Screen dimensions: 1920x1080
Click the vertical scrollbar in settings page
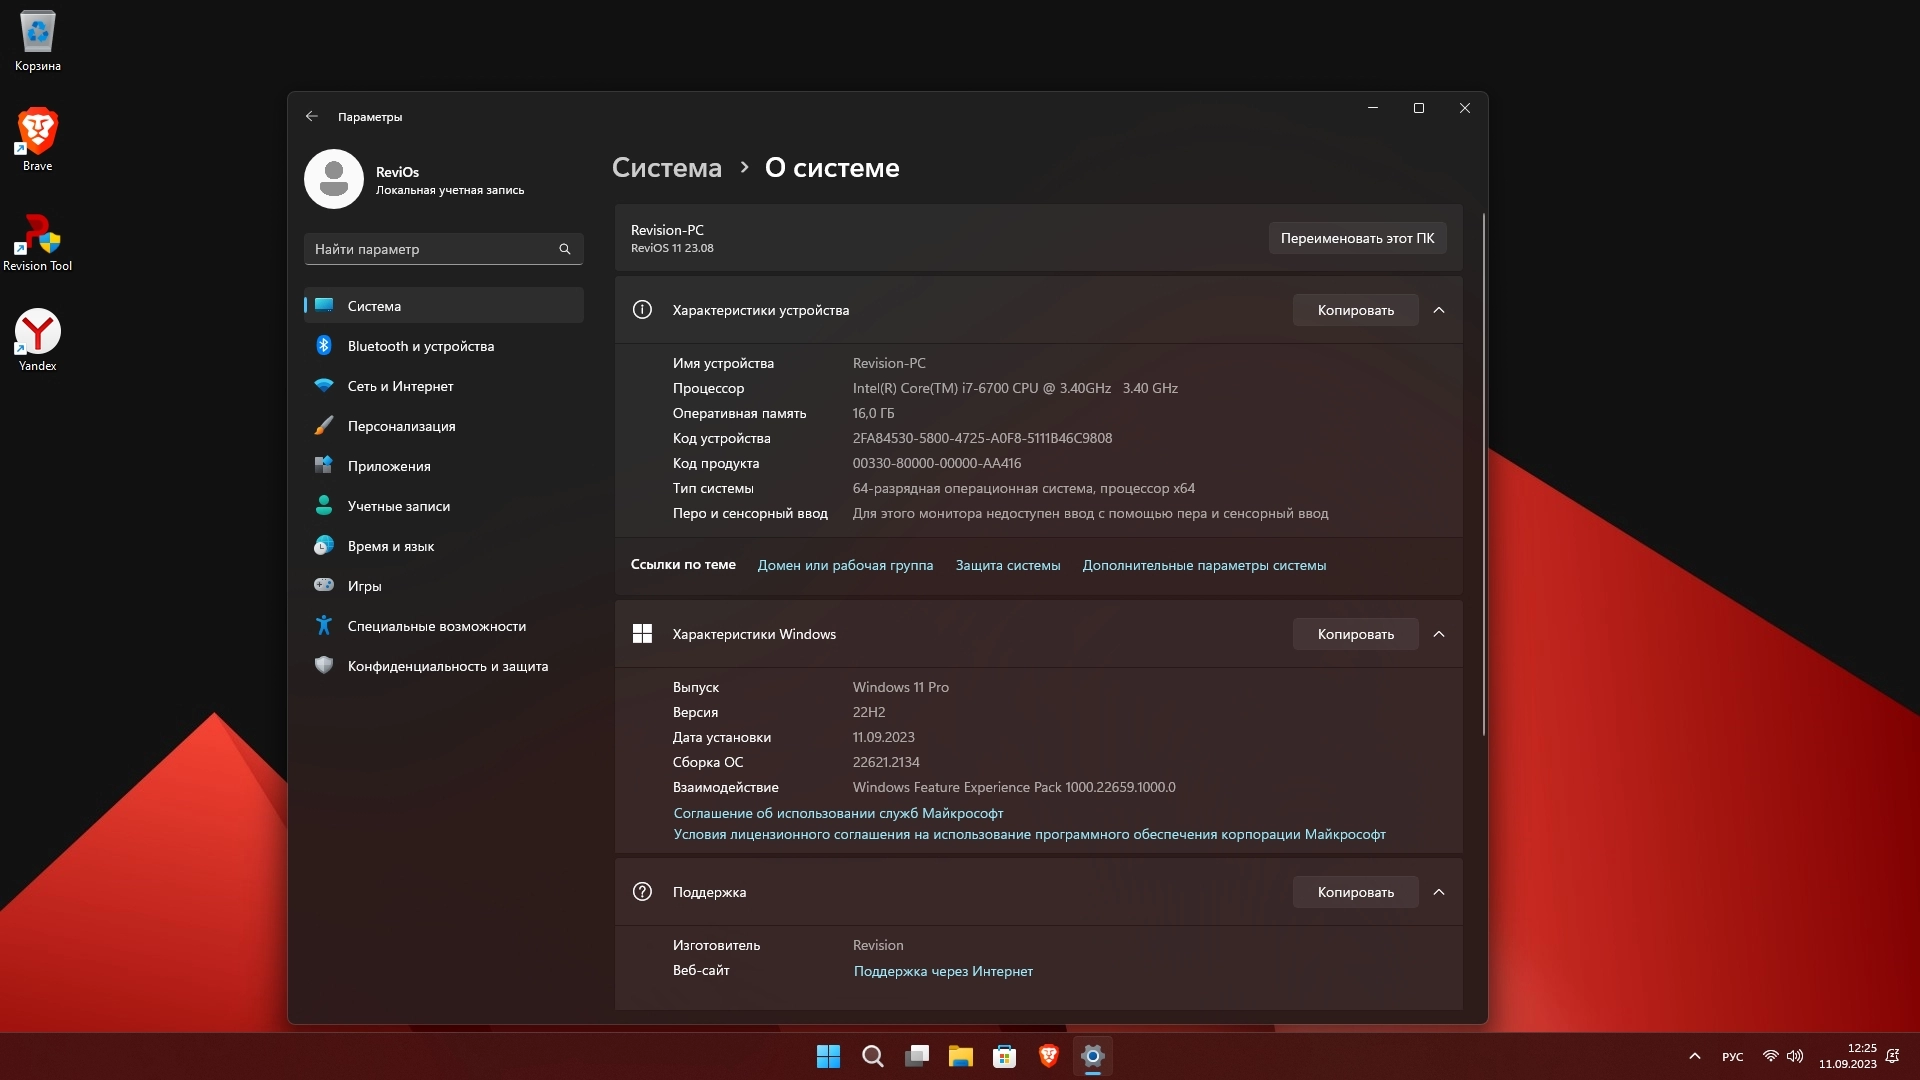1483,475
